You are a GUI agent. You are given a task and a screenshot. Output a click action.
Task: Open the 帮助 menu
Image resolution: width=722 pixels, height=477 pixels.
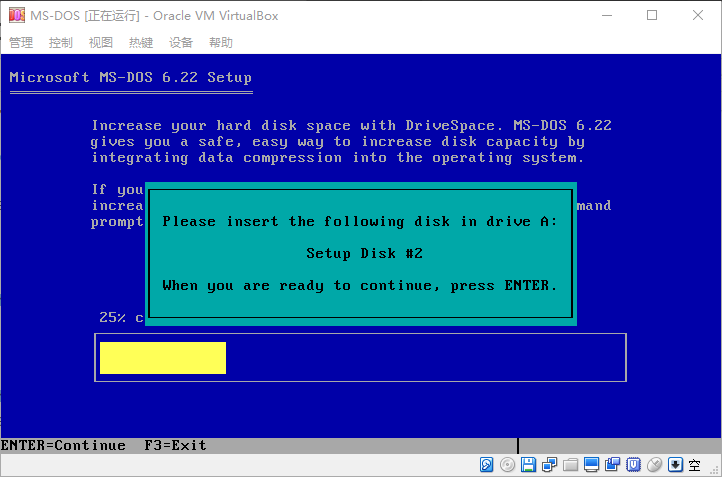(x=221, y=43)
